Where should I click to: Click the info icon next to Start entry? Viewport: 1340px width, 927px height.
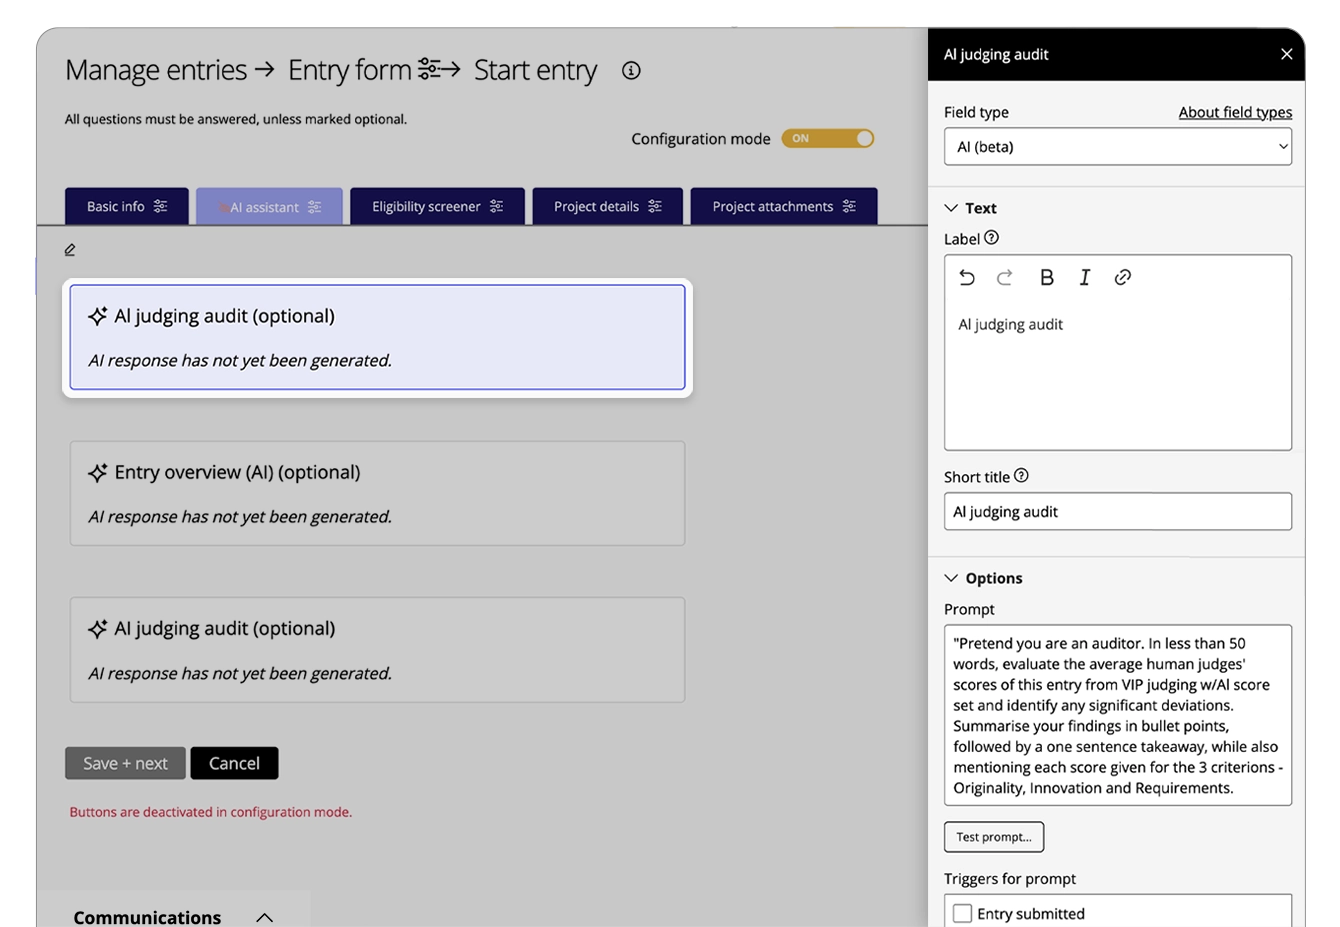click(x=631, y=71)
